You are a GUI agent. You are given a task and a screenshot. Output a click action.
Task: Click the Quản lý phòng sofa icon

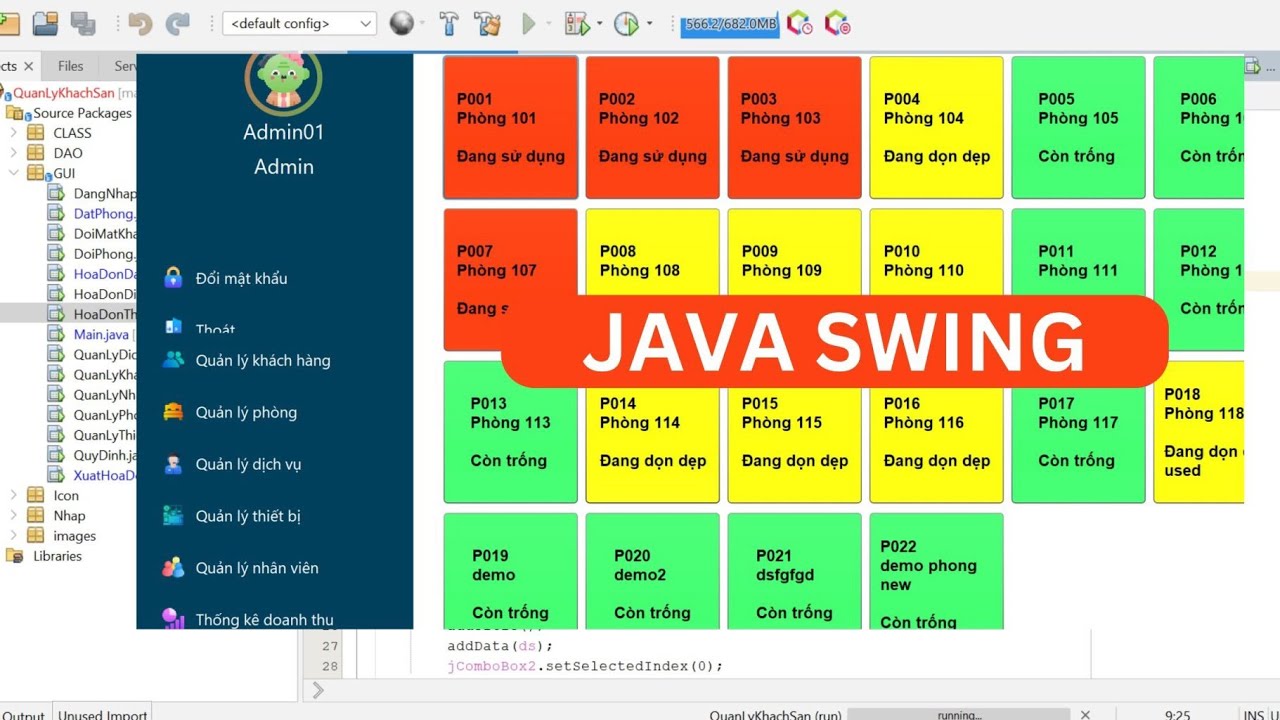tap(173, 412)
